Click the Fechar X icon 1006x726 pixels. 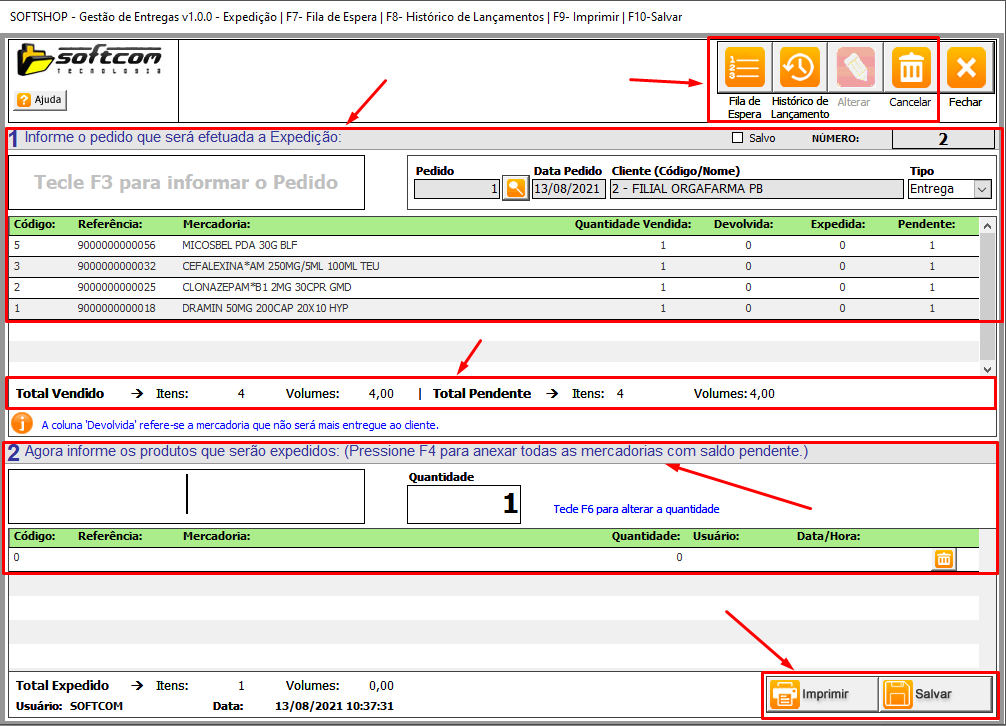coord(965,68)
